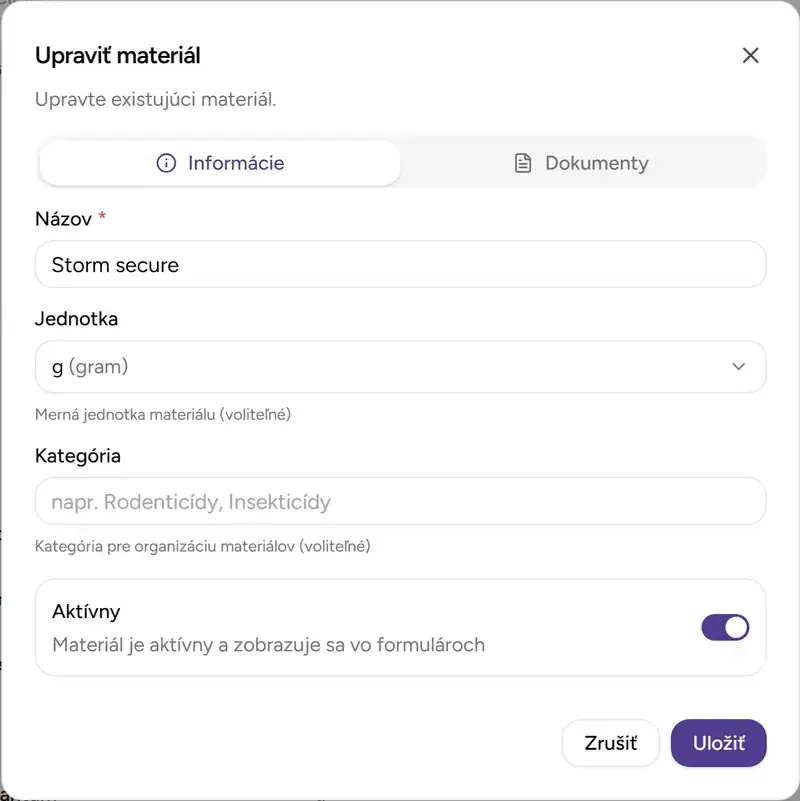Click the Upraviť materiál dialog title
This screenshot has width=800, height=801.
point(117,55)
